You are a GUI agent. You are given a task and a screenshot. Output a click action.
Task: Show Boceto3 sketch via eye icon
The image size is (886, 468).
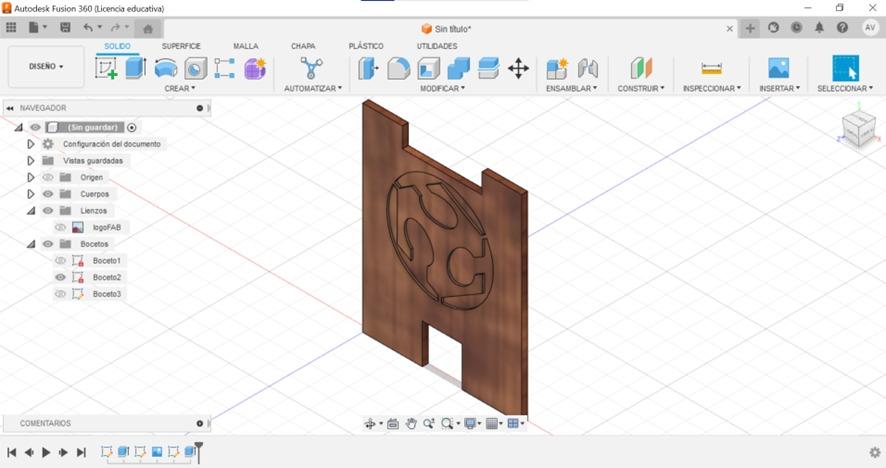(x=60, y=294)
